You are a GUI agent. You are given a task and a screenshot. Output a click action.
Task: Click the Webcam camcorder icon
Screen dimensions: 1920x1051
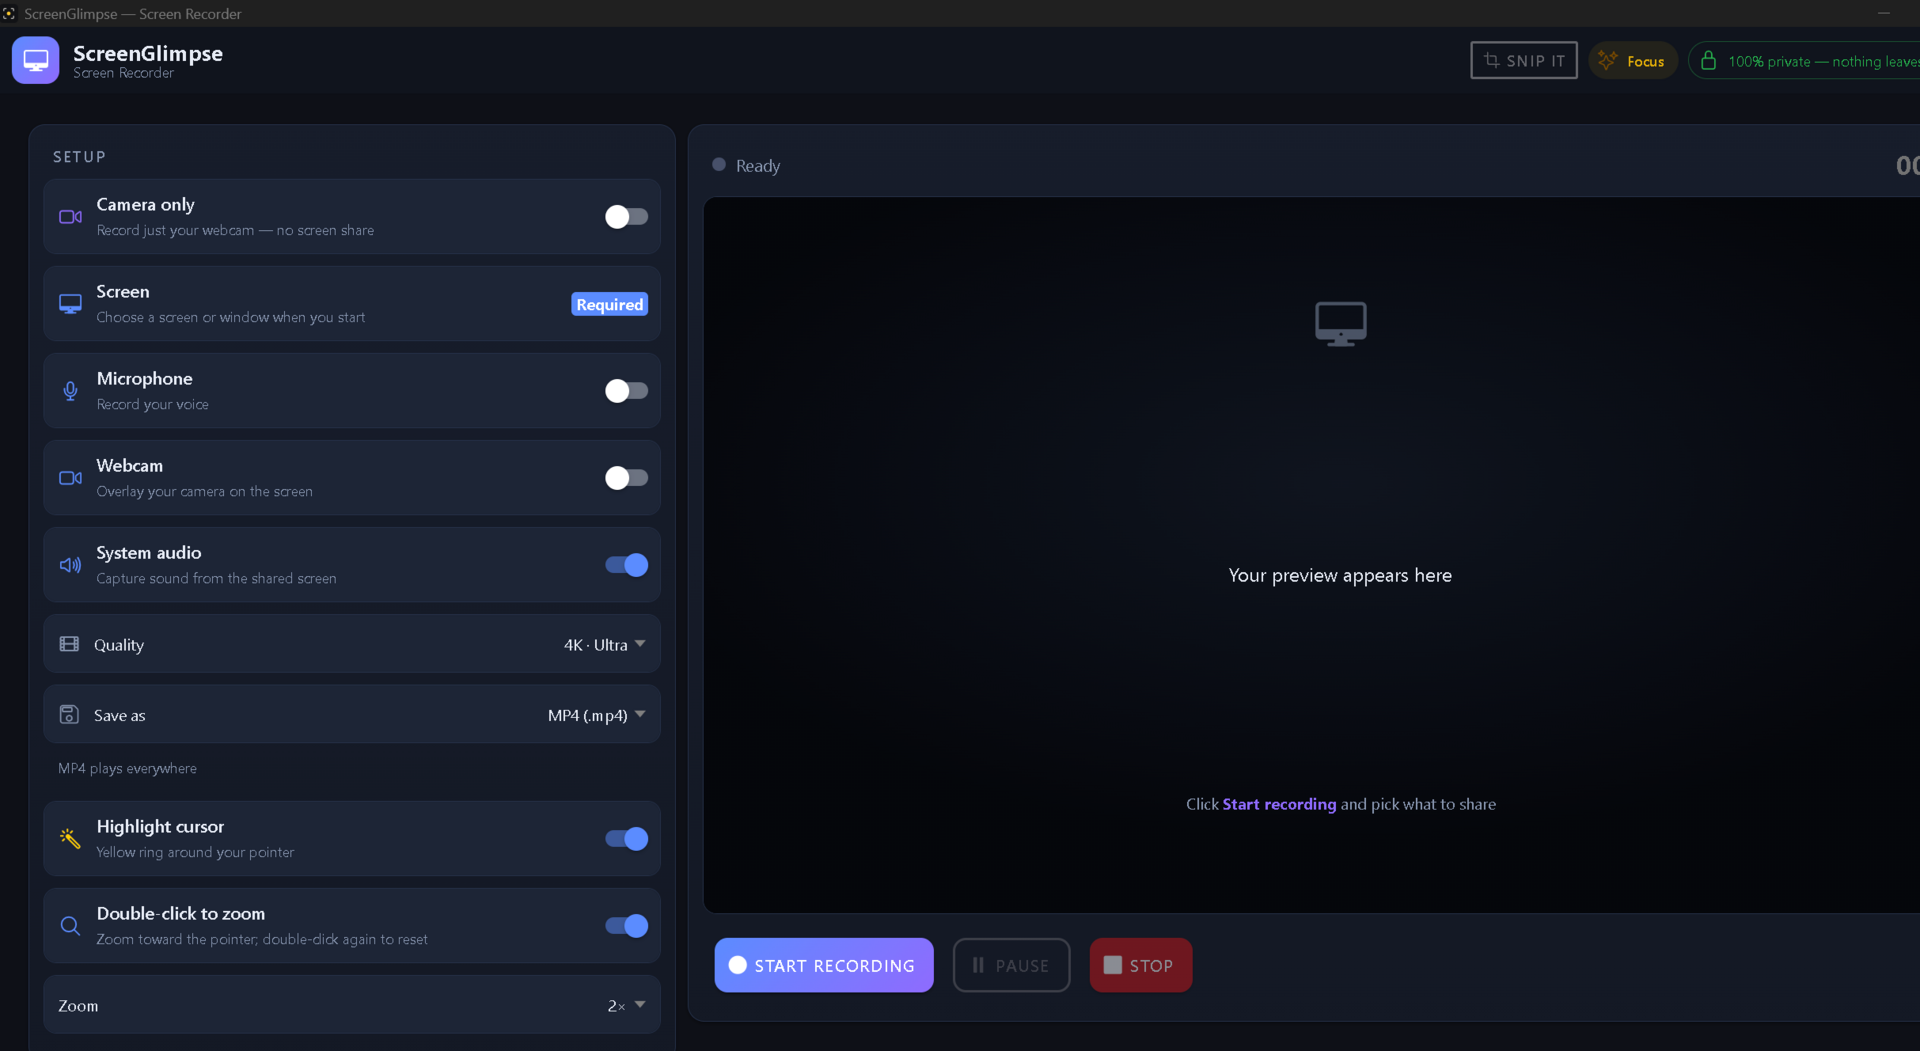tap(70, 478)
